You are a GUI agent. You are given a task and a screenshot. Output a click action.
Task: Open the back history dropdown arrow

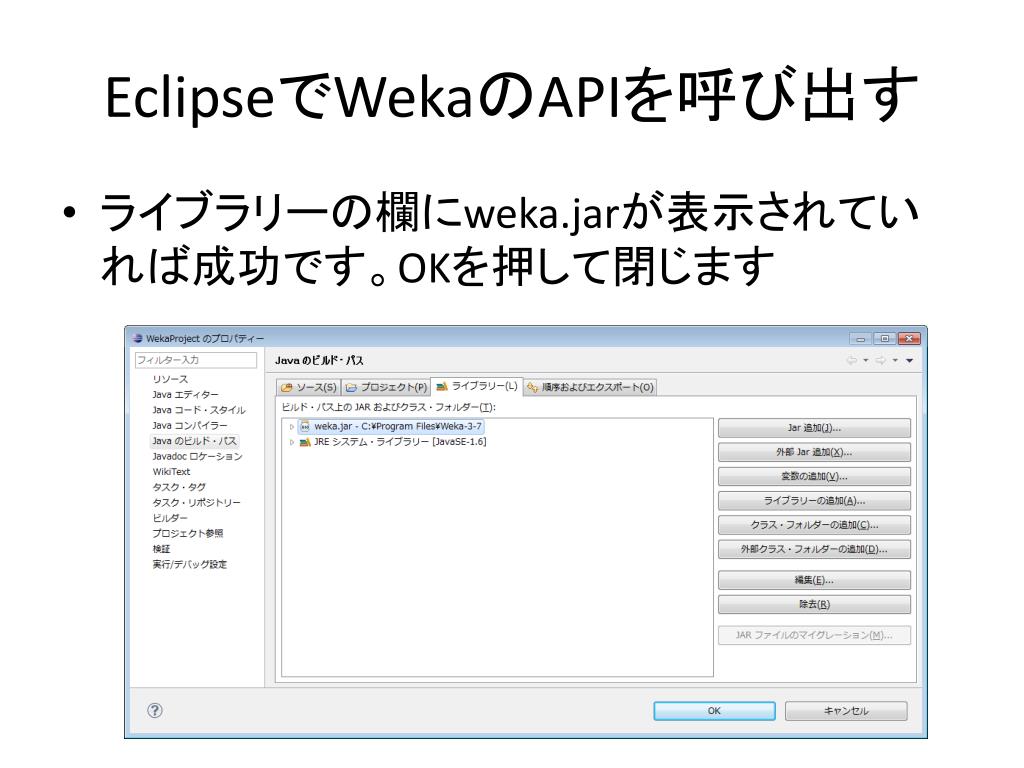tap(865, 360)
